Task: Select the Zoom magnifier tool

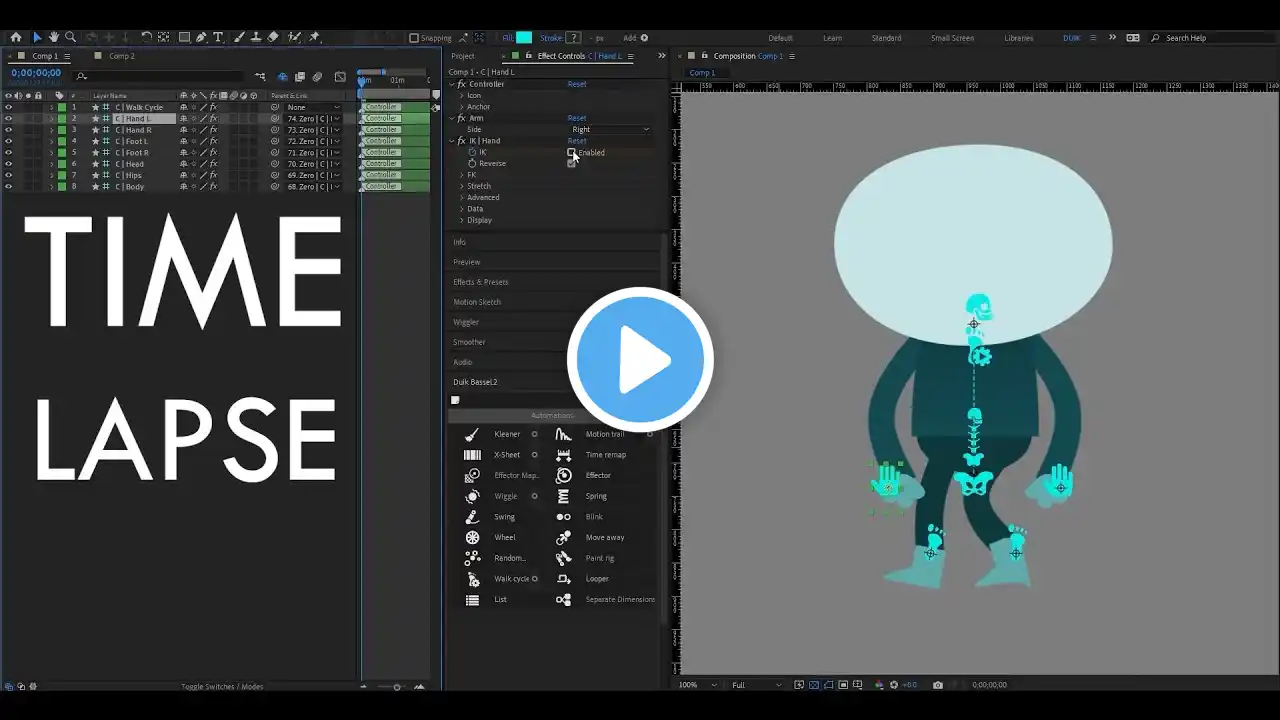Action: pos(71,37)
